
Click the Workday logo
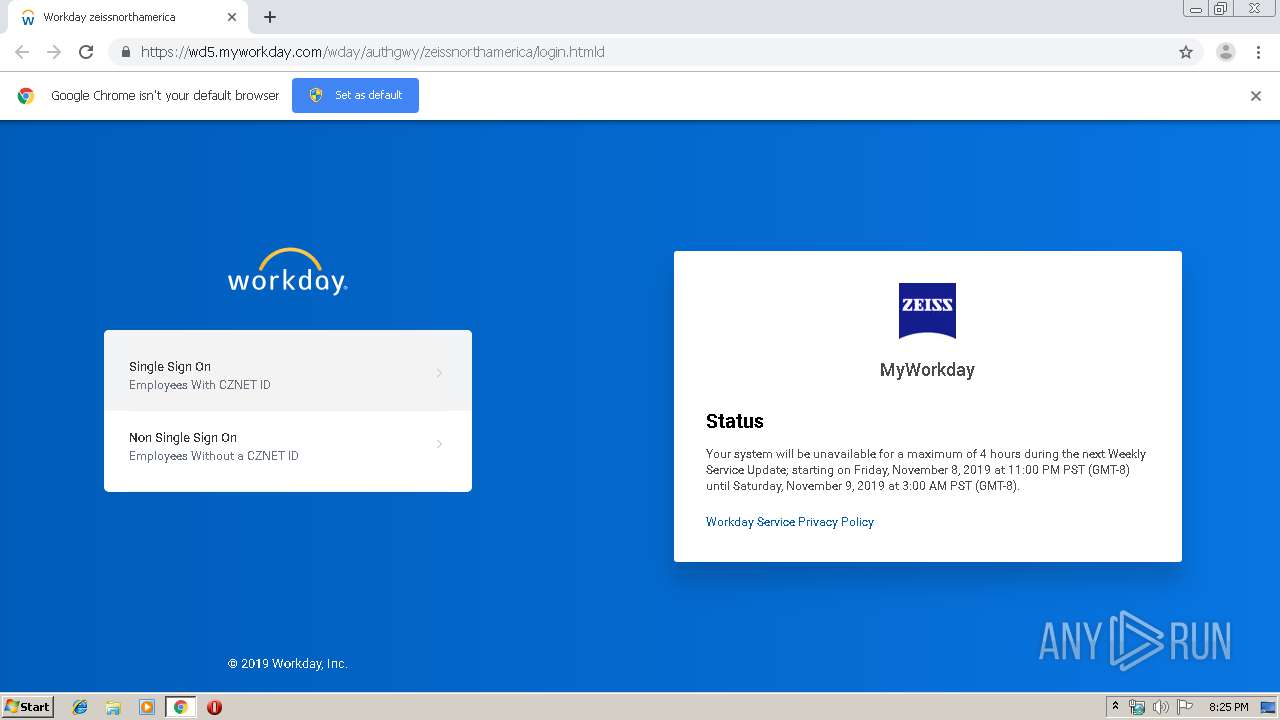click(288, 271)
